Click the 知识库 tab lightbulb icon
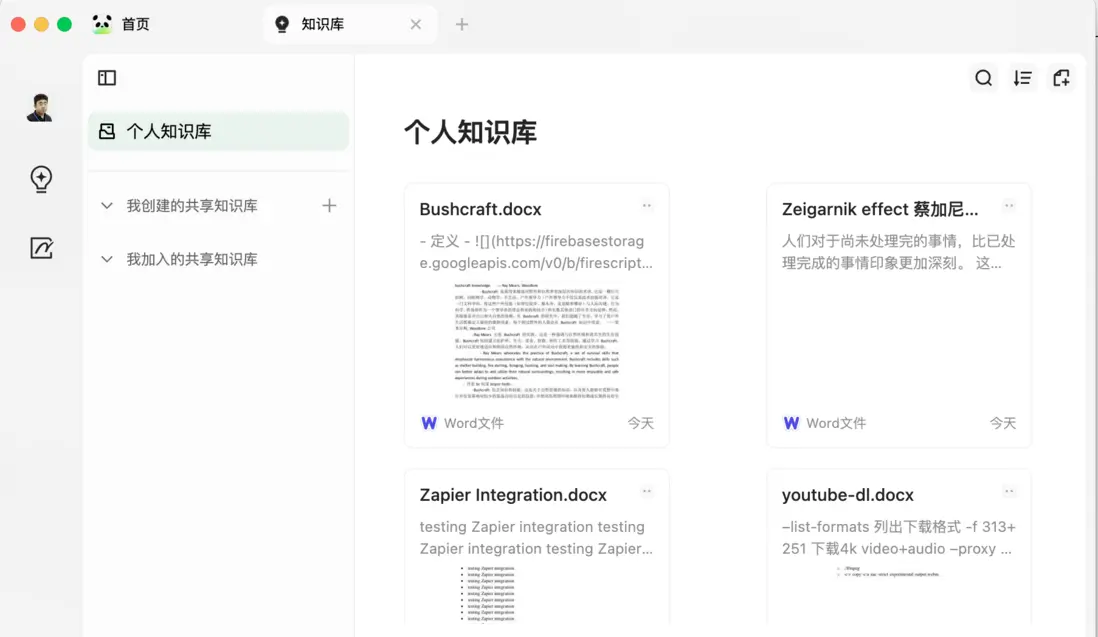 (x=282, y=24)
